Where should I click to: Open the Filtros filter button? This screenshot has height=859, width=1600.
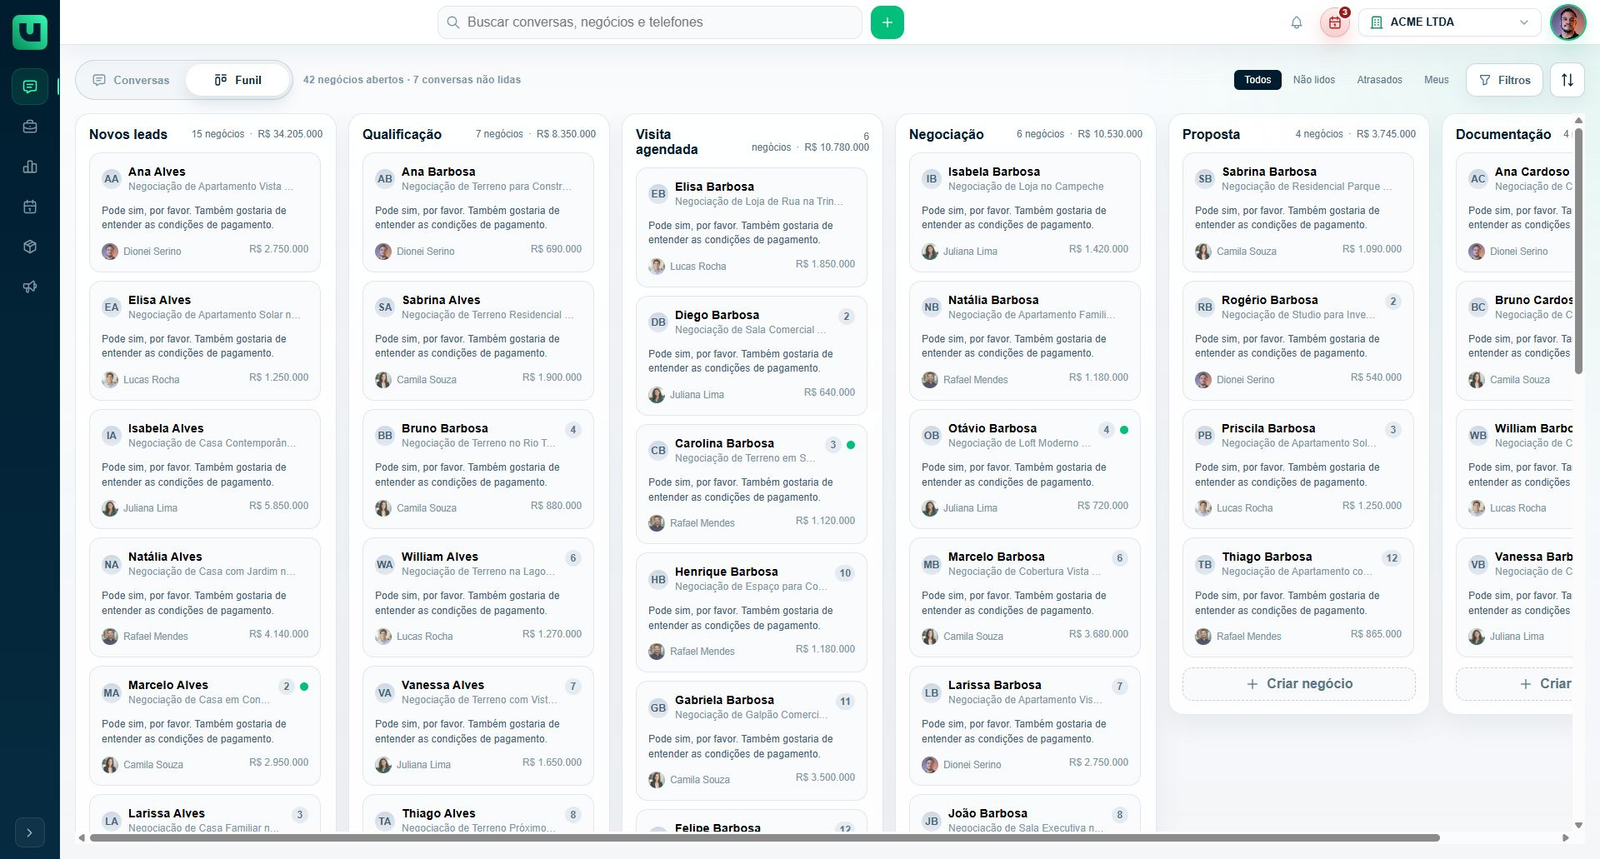pos(1504,80)
